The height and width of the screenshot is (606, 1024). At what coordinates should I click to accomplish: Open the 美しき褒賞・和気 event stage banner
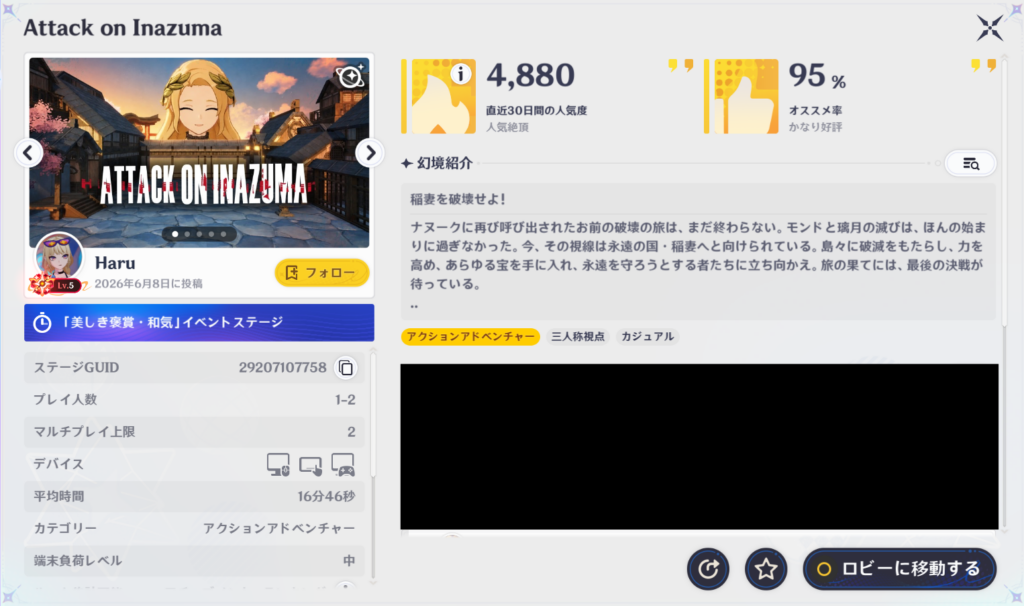tap(199, 323)
